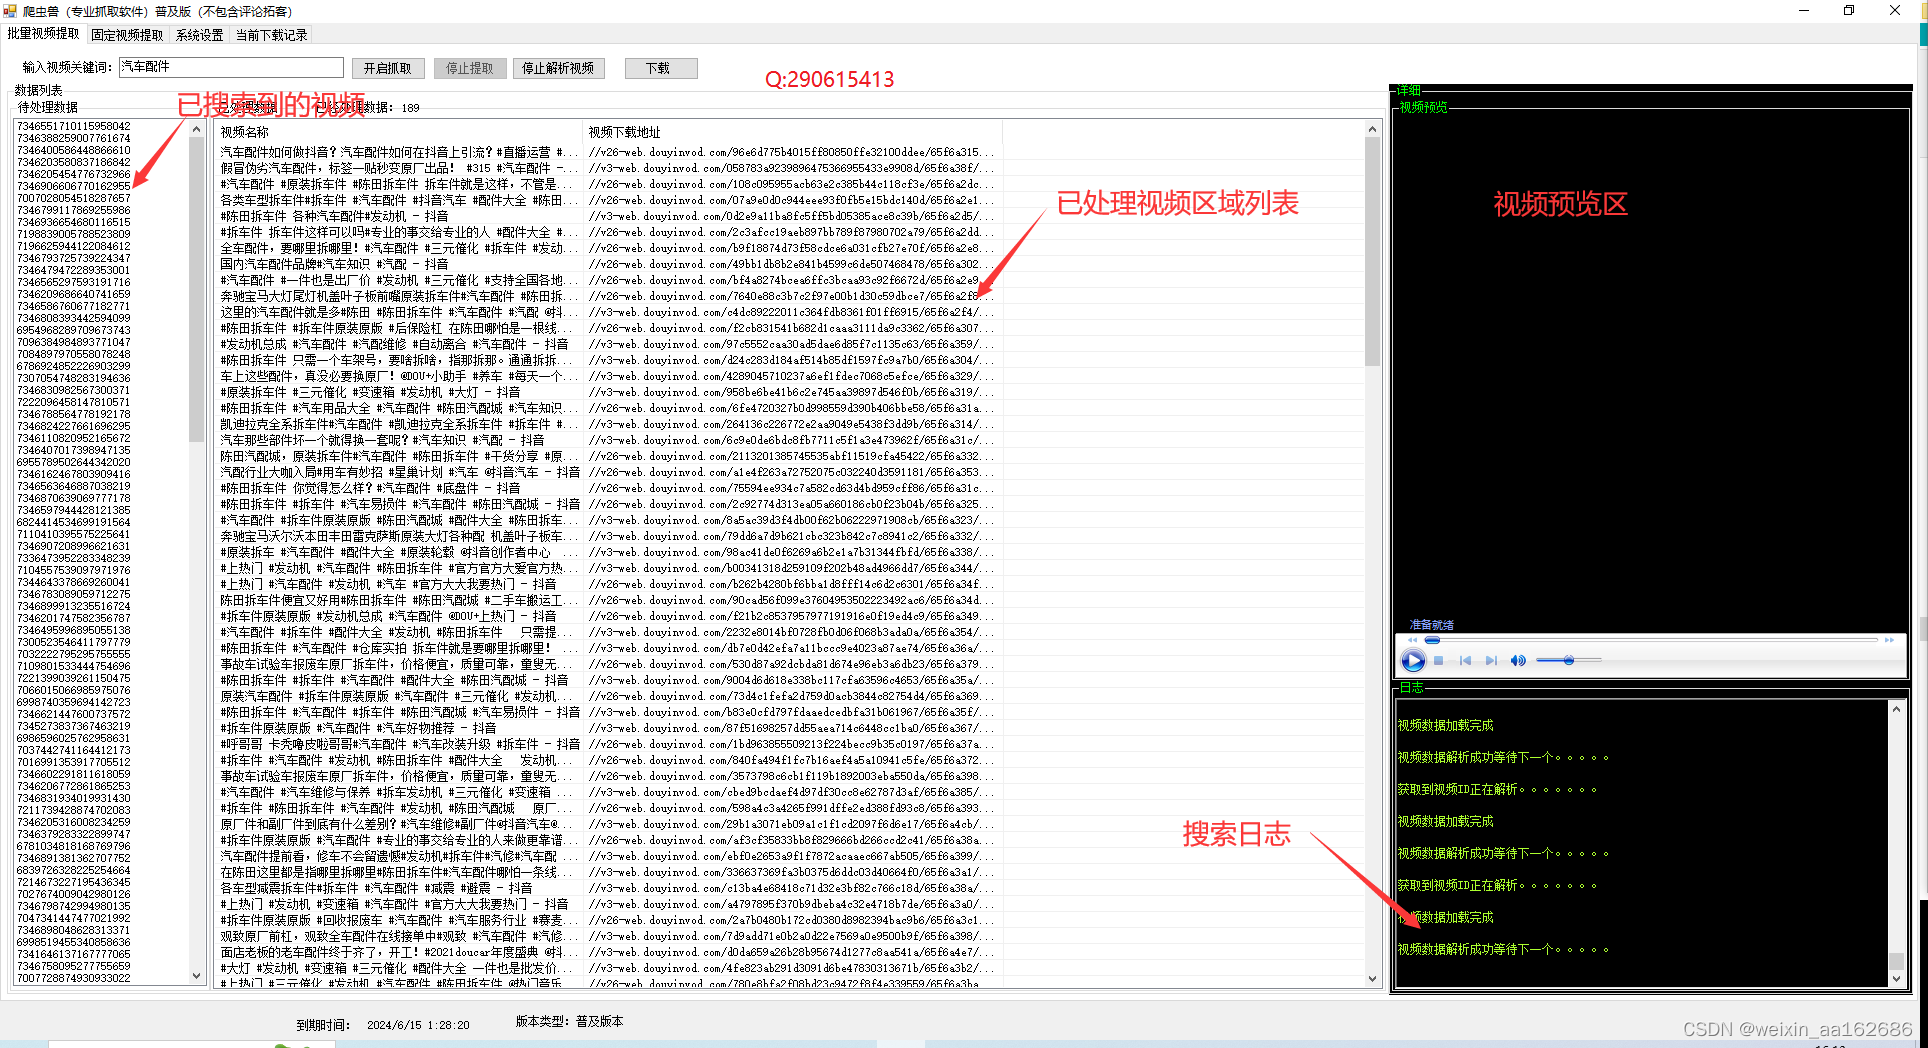Click log panel scroll-up arrow
This screenshot has width=1928, height=1048.
[x=1895, y=709]
